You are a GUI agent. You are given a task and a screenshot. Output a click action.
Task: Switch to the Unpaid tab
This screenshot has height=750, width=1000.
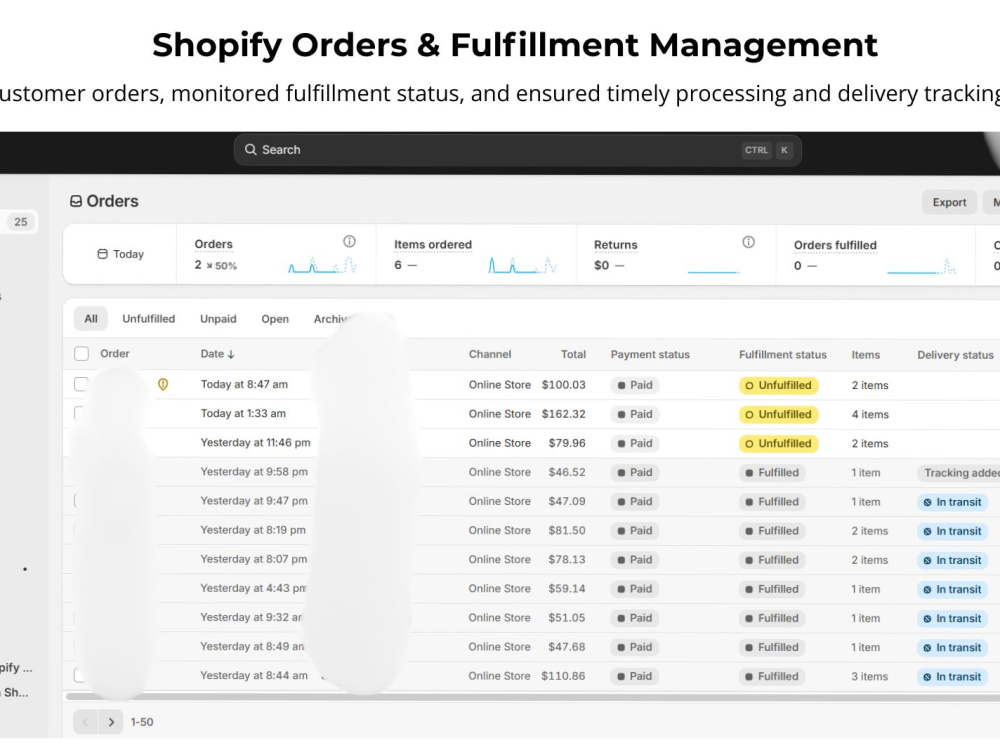click(x=218, y=318)
